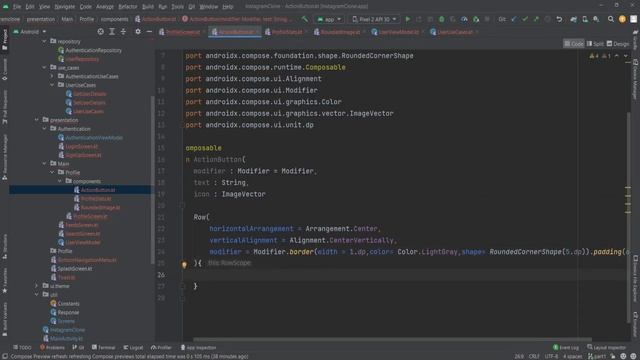
Task: Click the UTF-8 encoding in status bar
Action: point(551,356)
